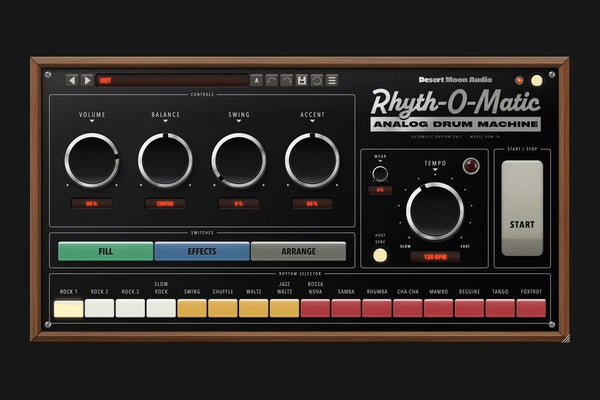Adjust the large Tempo knob
This screenshot has height=400, width=600.
click(435, 211)
